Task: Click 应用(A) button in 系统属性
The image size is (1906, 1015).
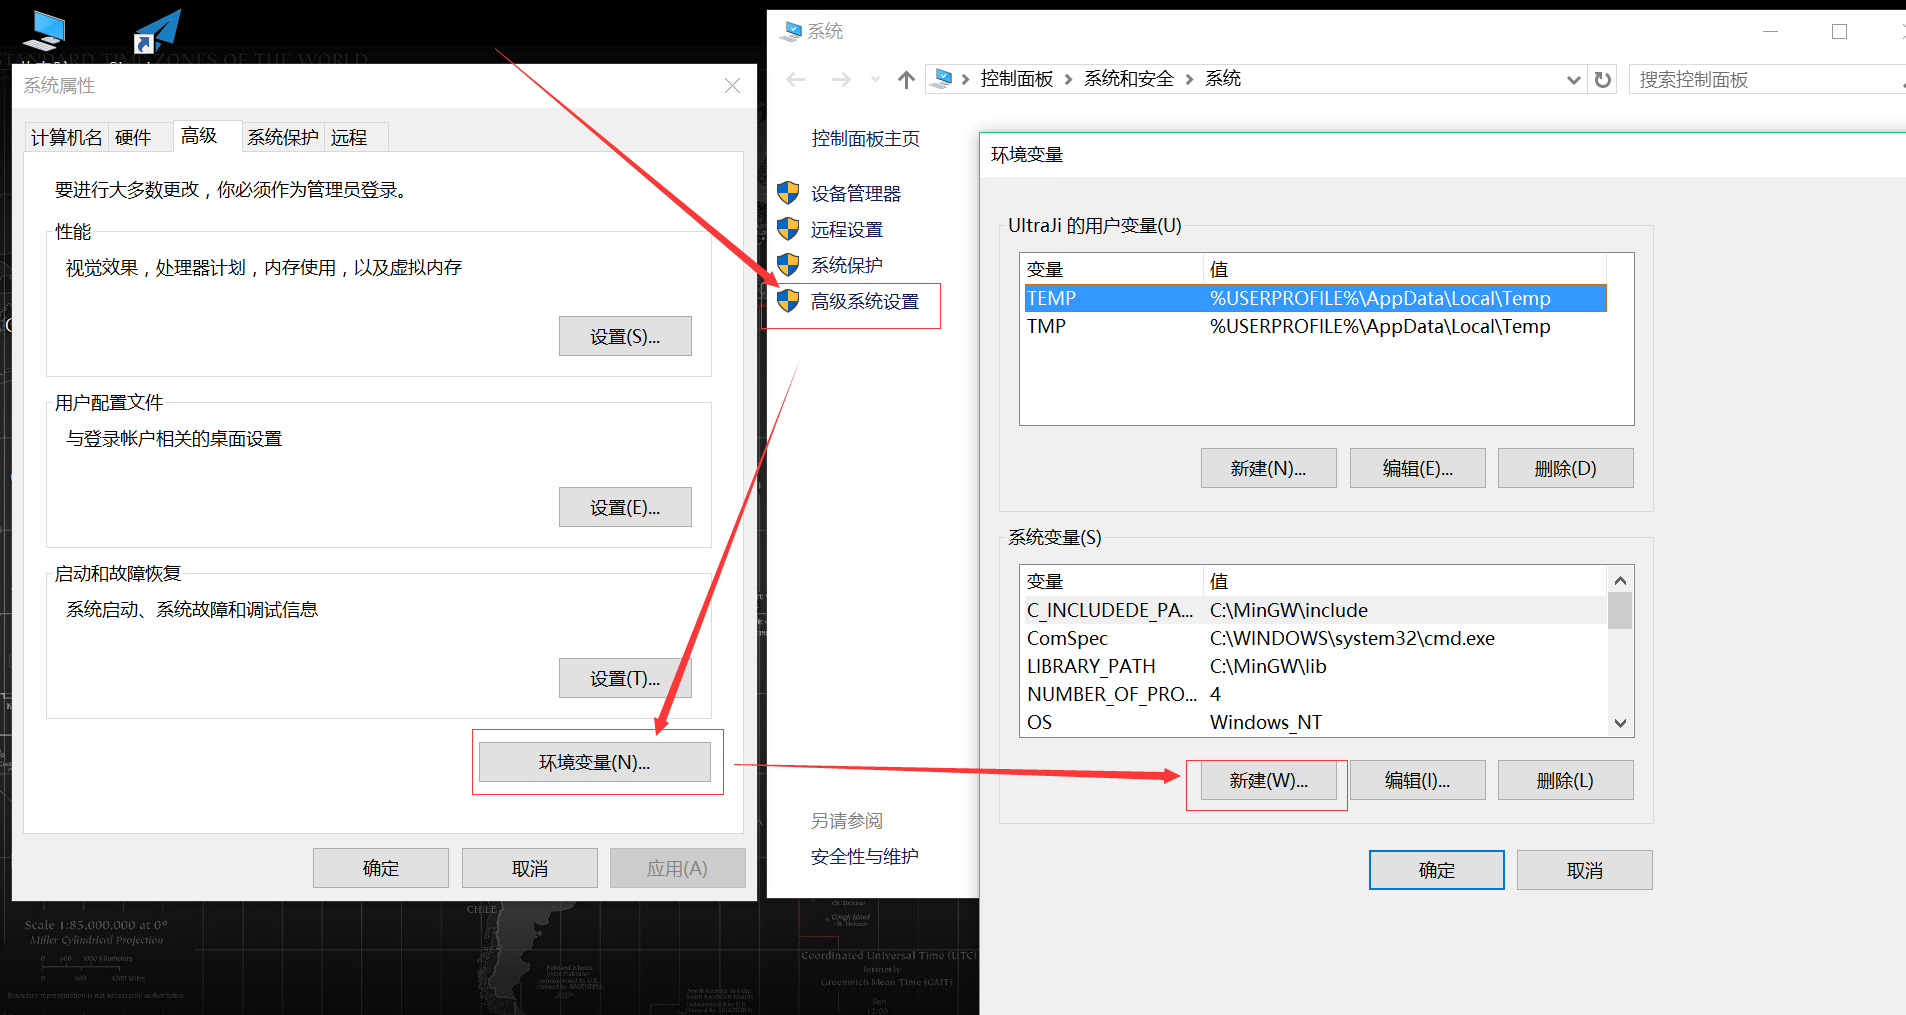Action: click(x=678, y=868)
